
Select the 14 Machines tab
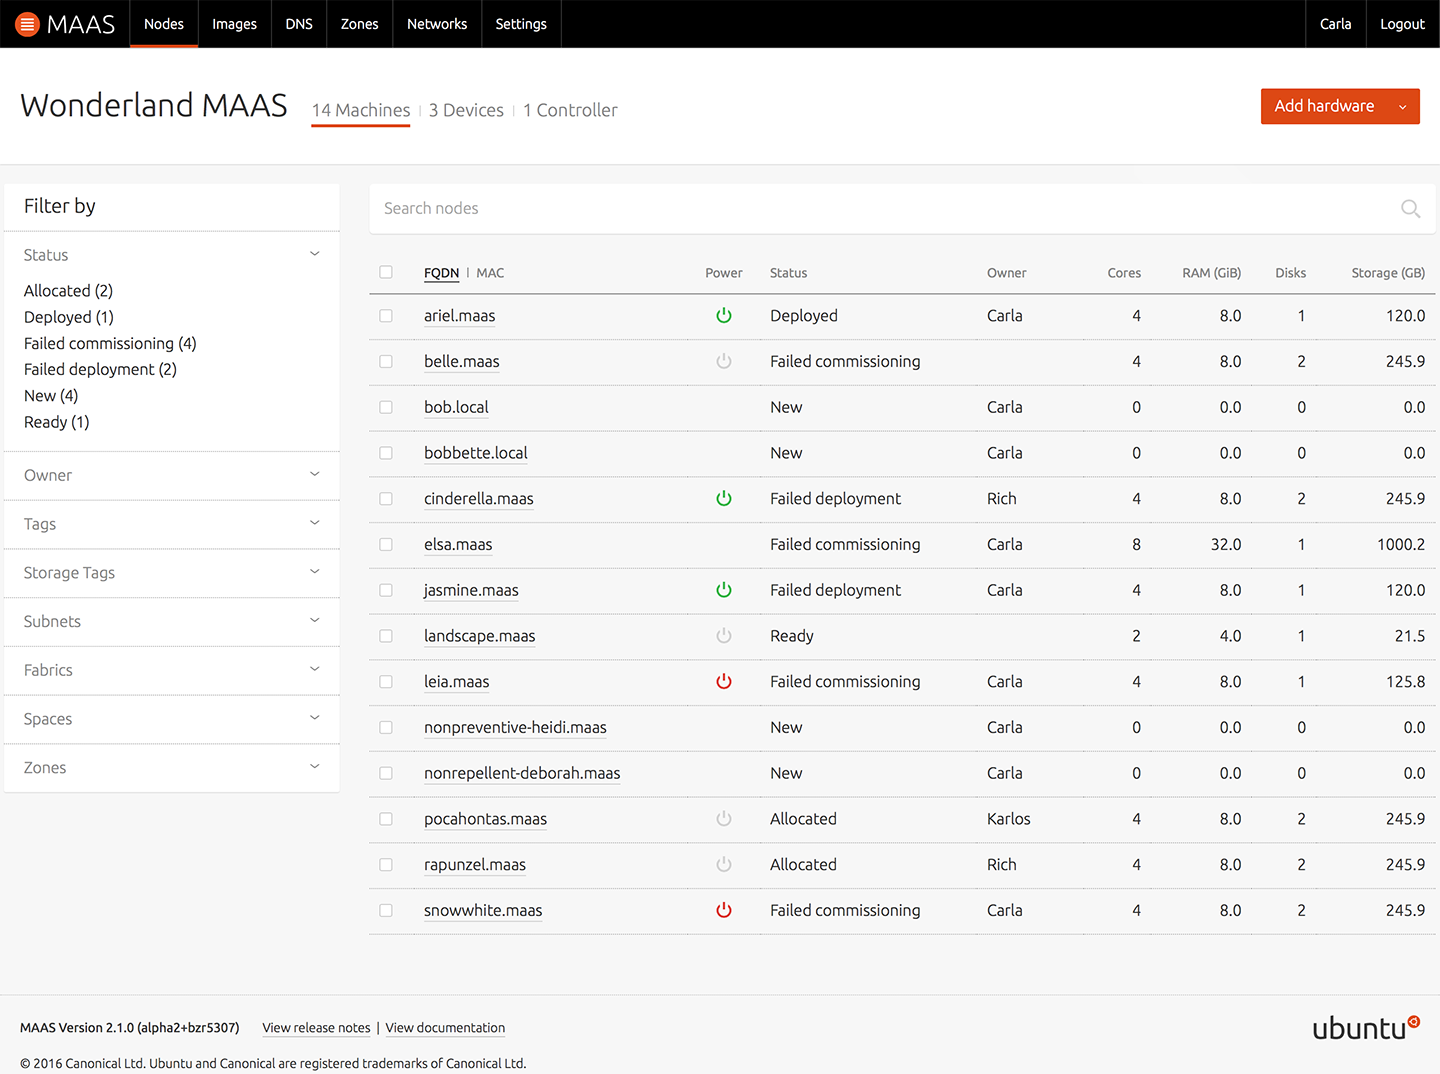pos(361,110)
